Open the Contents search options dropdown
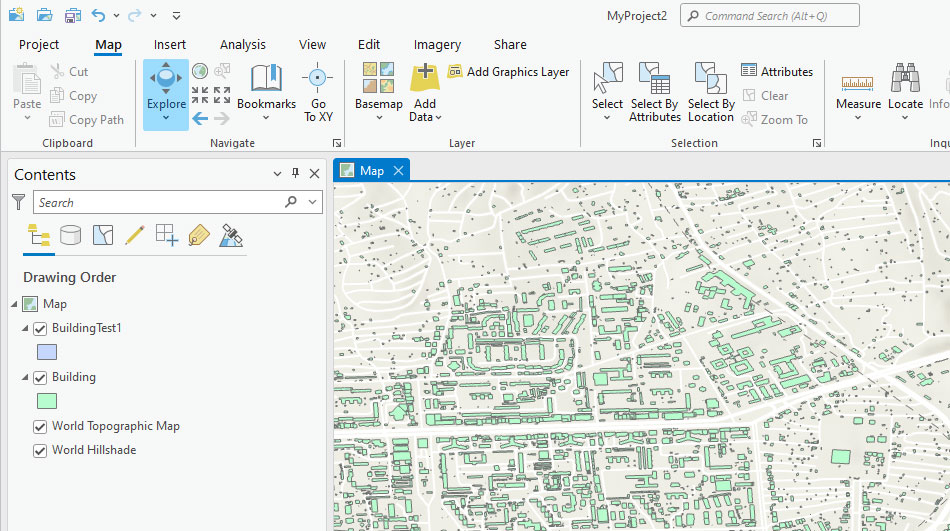Screen dimensions: 950x531 pyautogui.click(x=313, y=202)
